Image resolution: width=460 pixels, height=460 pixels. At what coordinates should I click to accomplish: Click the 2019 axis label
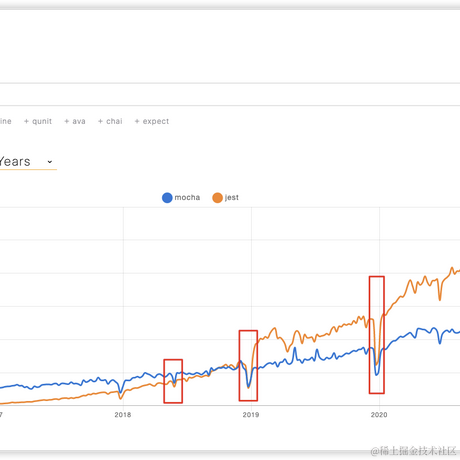[x=251, y=415]
